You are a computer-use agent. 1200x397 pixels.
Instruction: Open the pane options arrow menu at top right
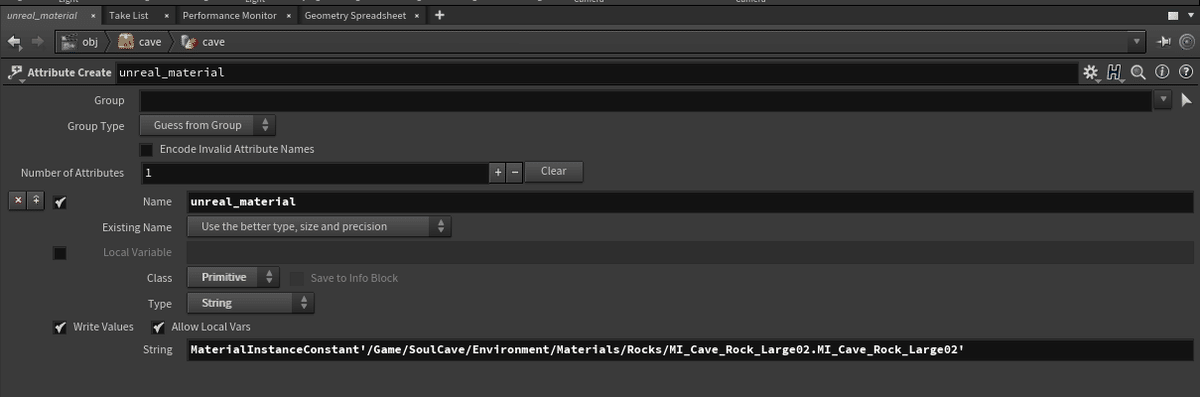[x=1192, y=16]
